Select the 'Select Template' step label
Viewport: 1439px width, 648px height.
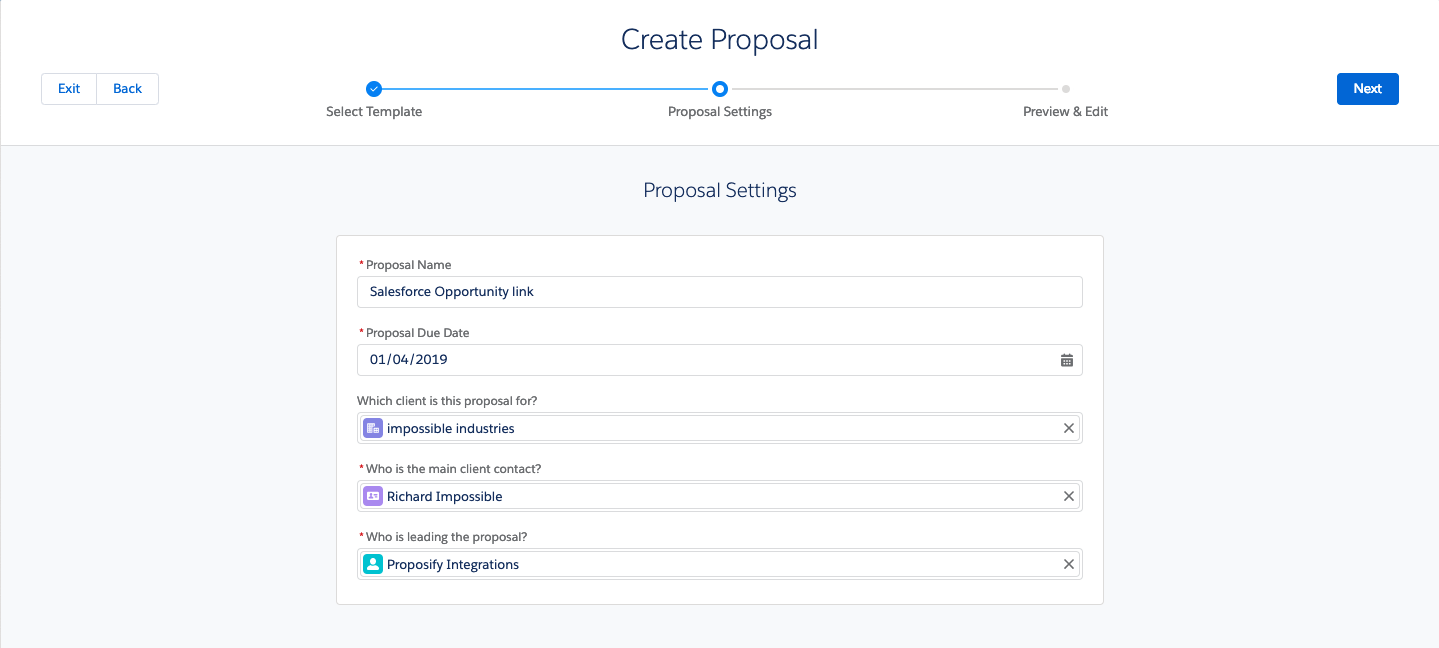[374, 112]
